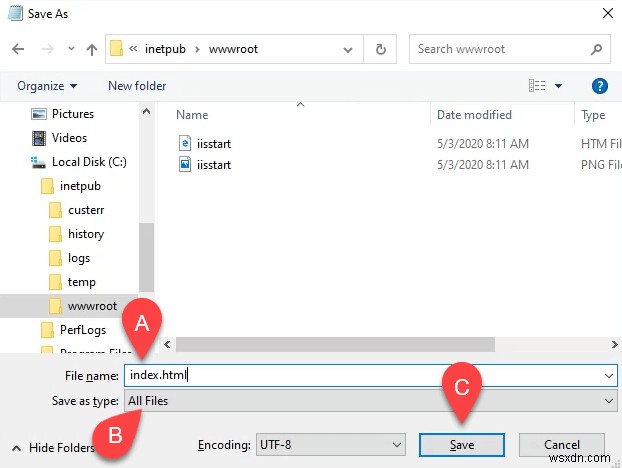Select wwwroot in the address path

tap(233, 49)
